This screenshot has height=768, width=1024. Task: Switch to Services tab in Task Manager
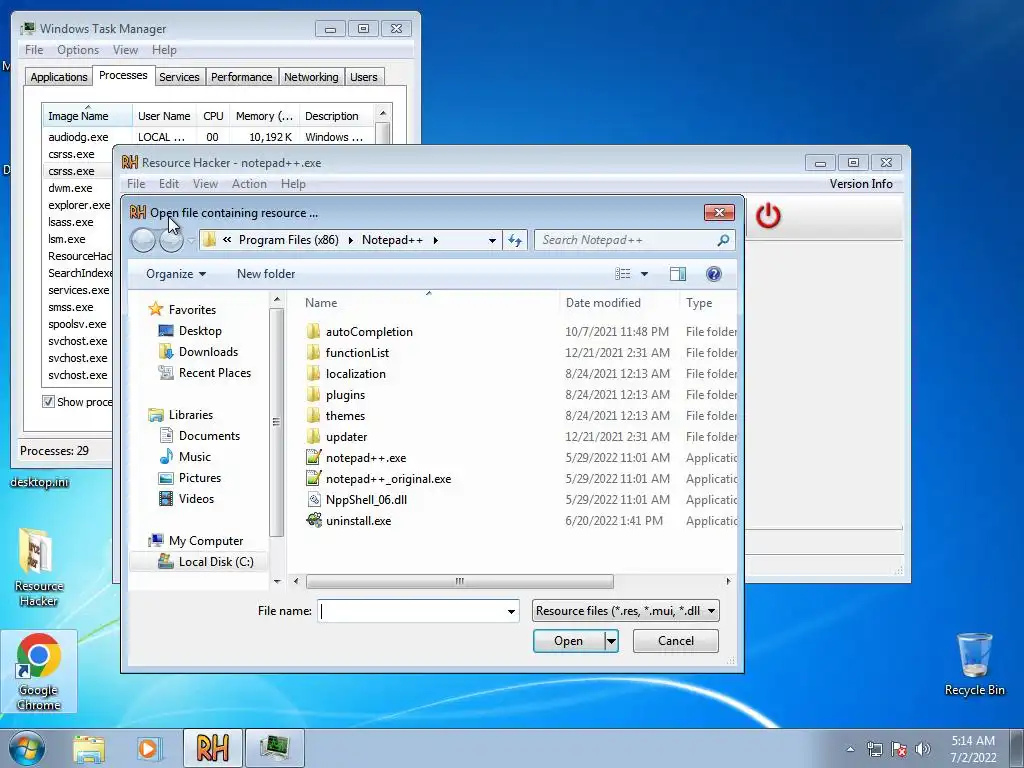pos(179,77)
